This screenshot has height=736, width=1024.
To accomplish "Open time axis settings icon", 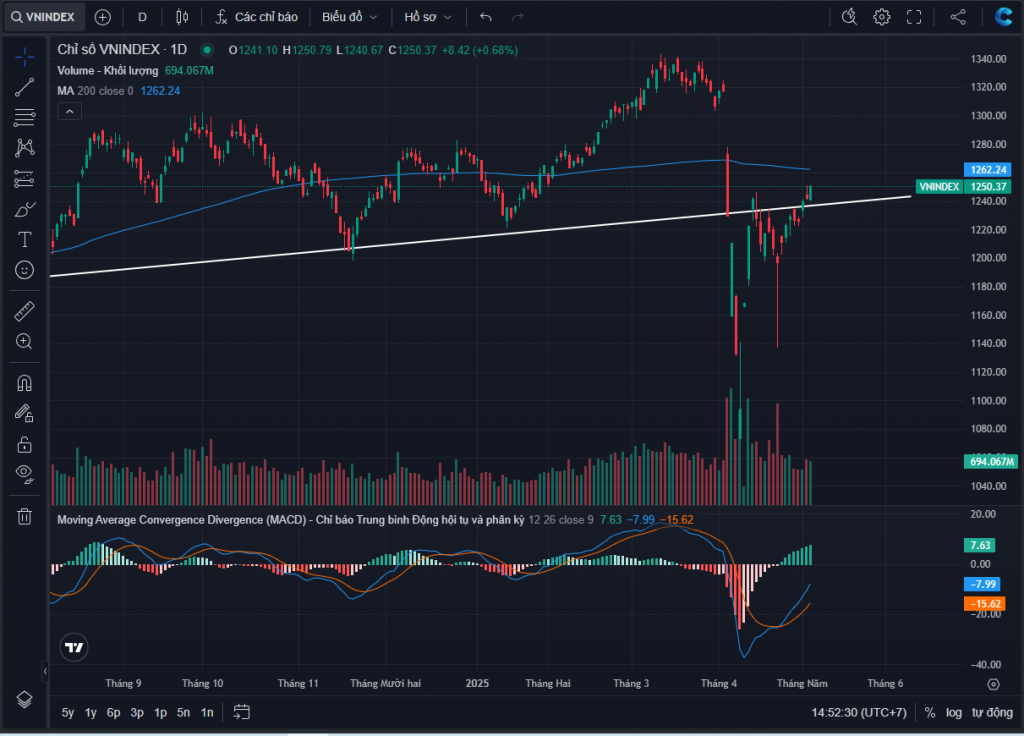I will (x=993, y=684).
